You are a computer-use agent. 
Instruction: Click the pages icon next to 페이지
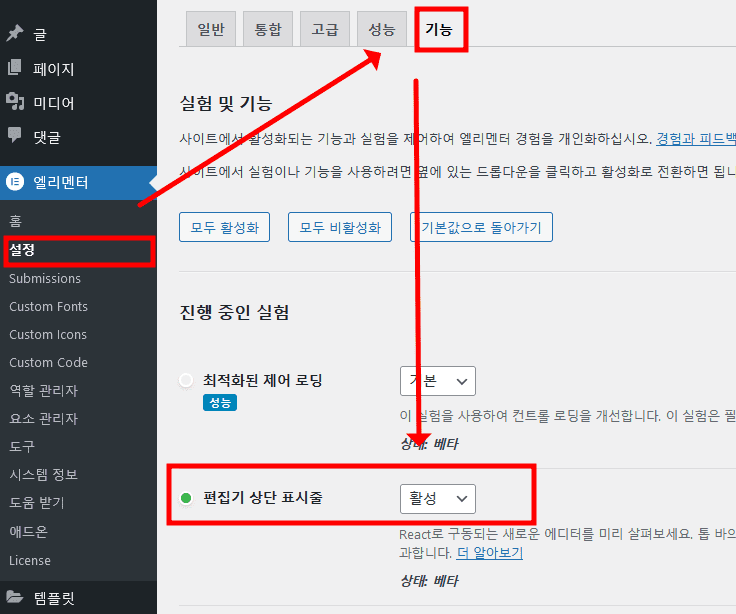[x=15, y=68]
